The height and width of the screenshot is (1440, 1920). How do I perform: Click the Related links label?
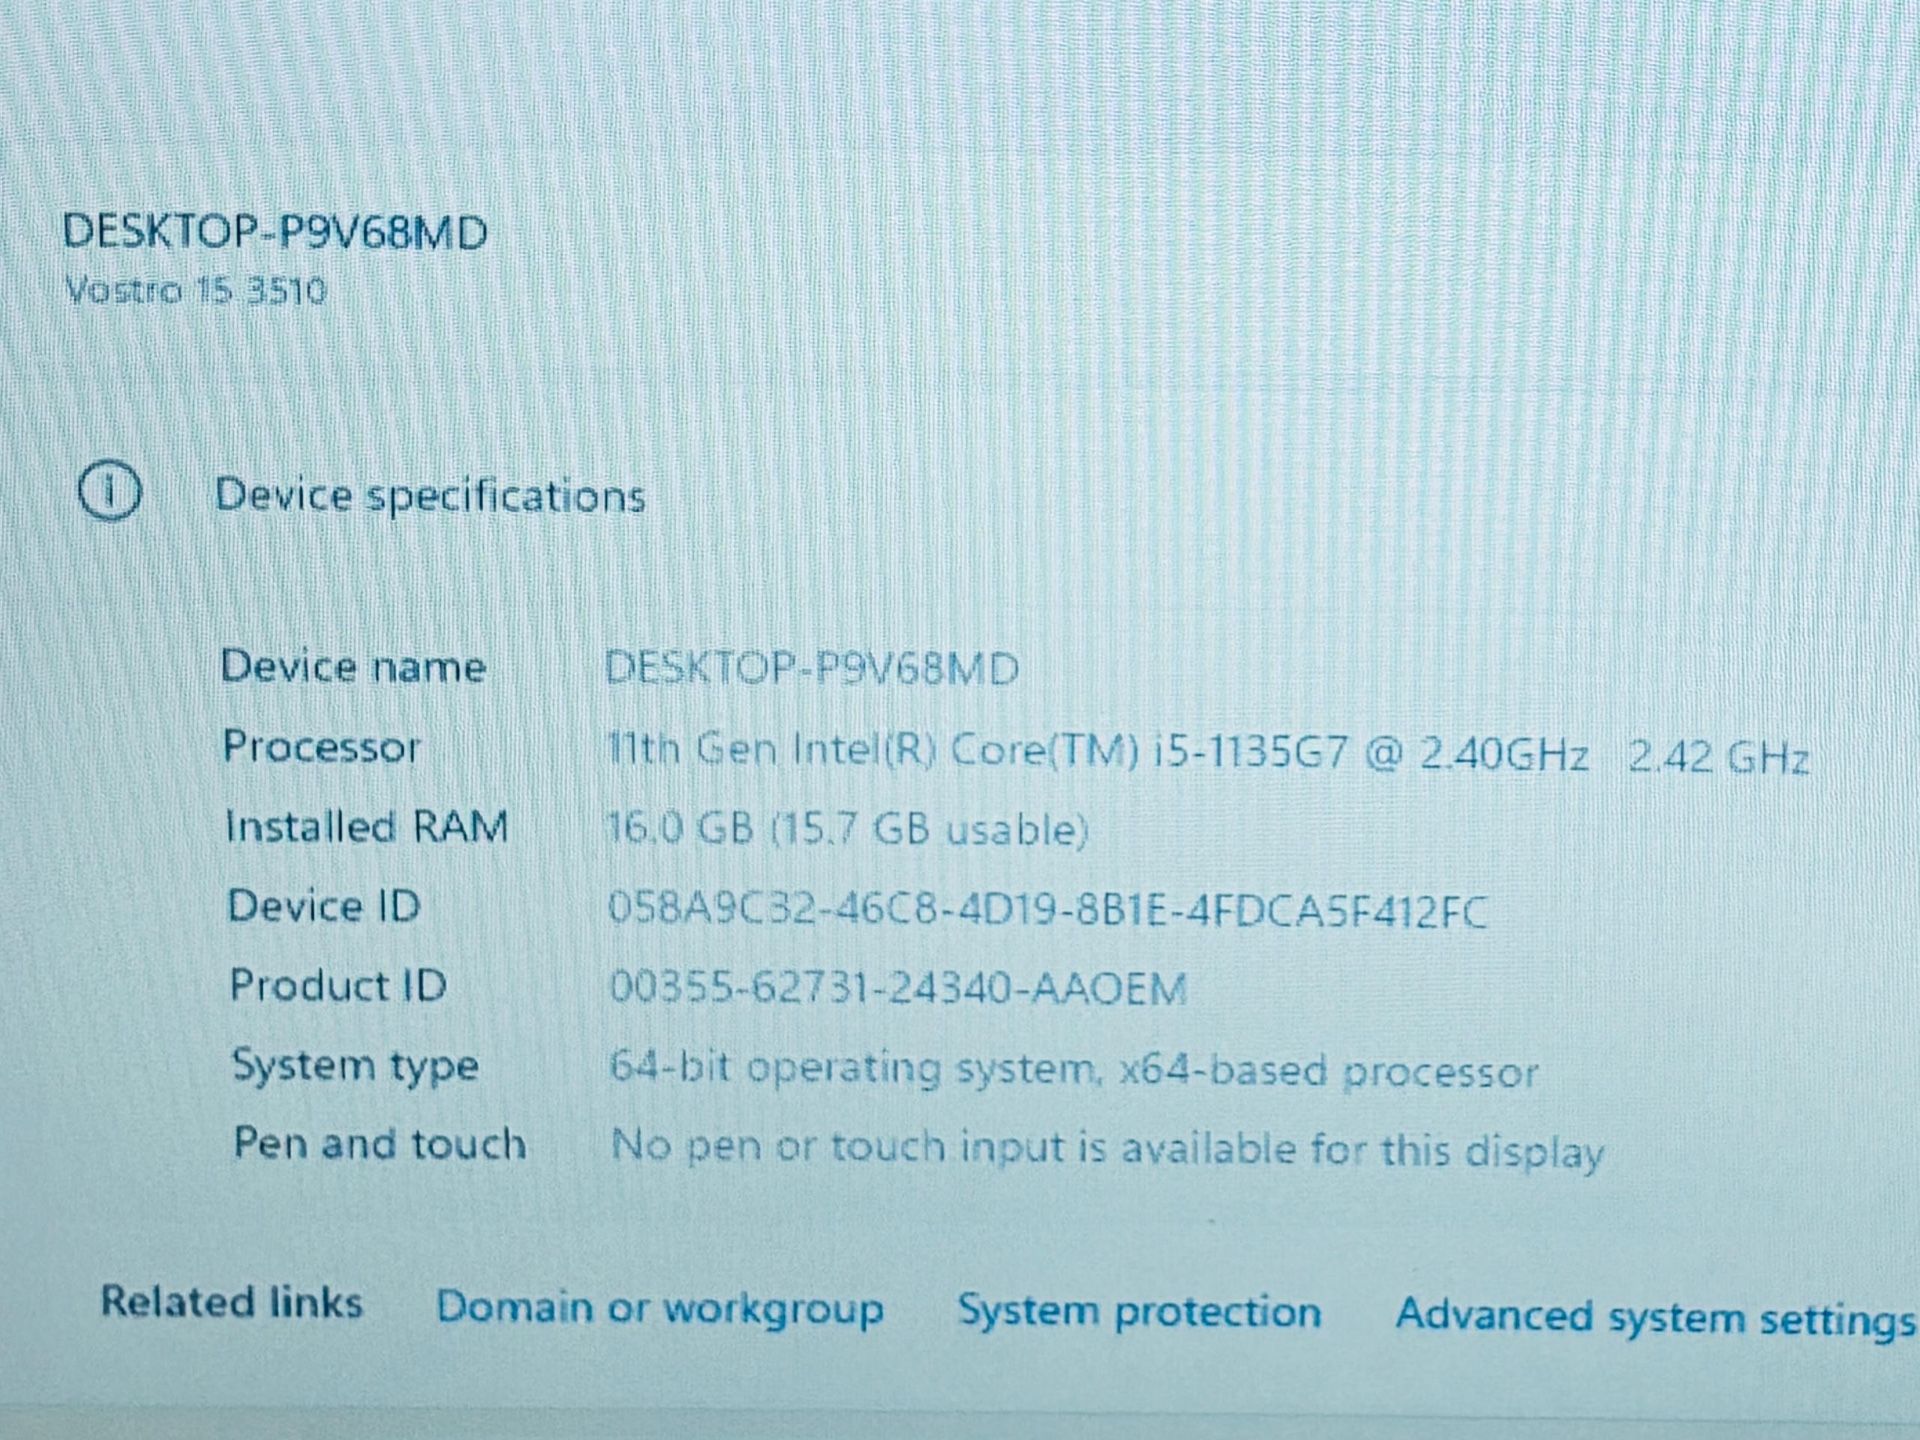pyautogui.click(x=232, y=1302)
